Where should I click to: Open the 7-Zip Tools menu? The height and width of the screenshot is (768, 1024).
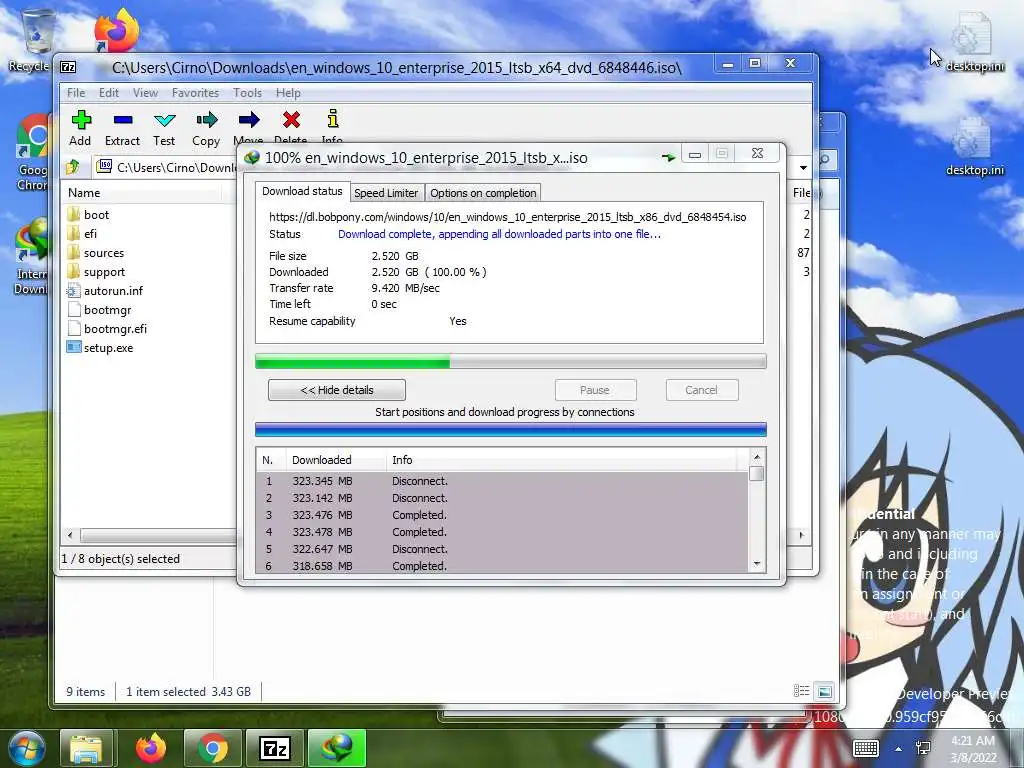coord(248,93)
